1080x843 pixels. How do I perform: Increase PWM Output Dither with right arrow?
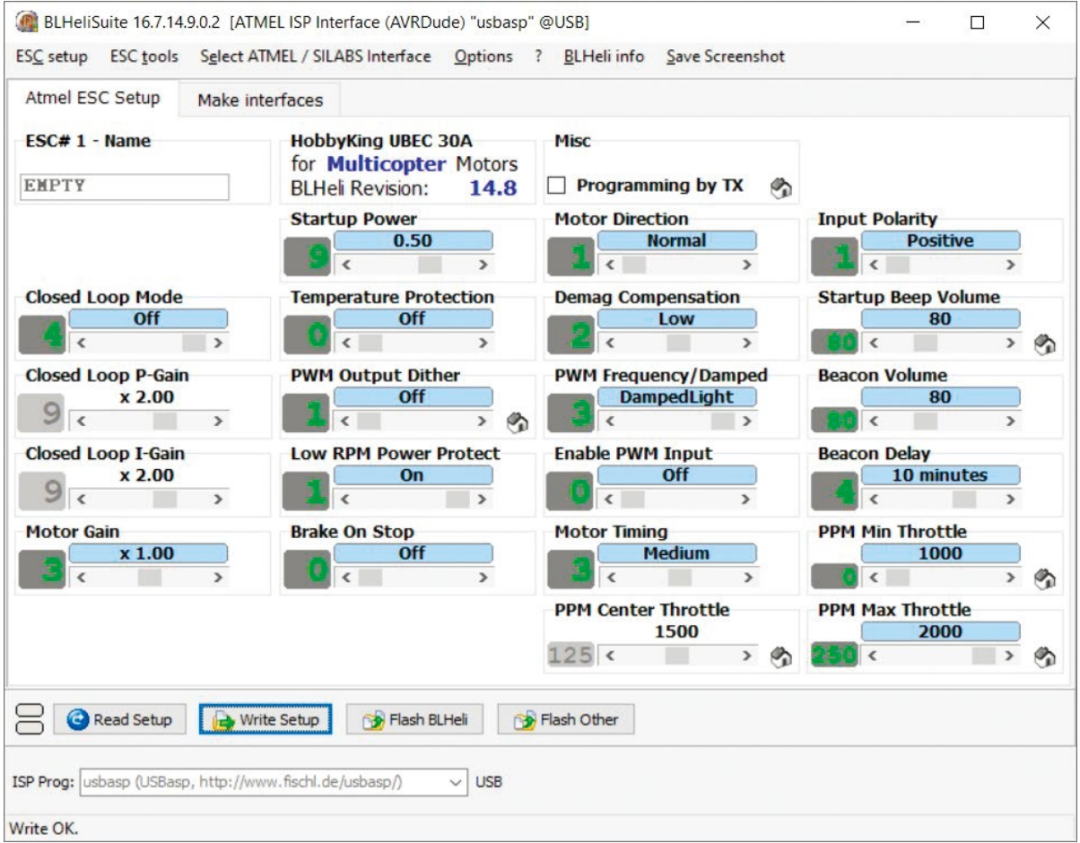click(x=481, y=421)
